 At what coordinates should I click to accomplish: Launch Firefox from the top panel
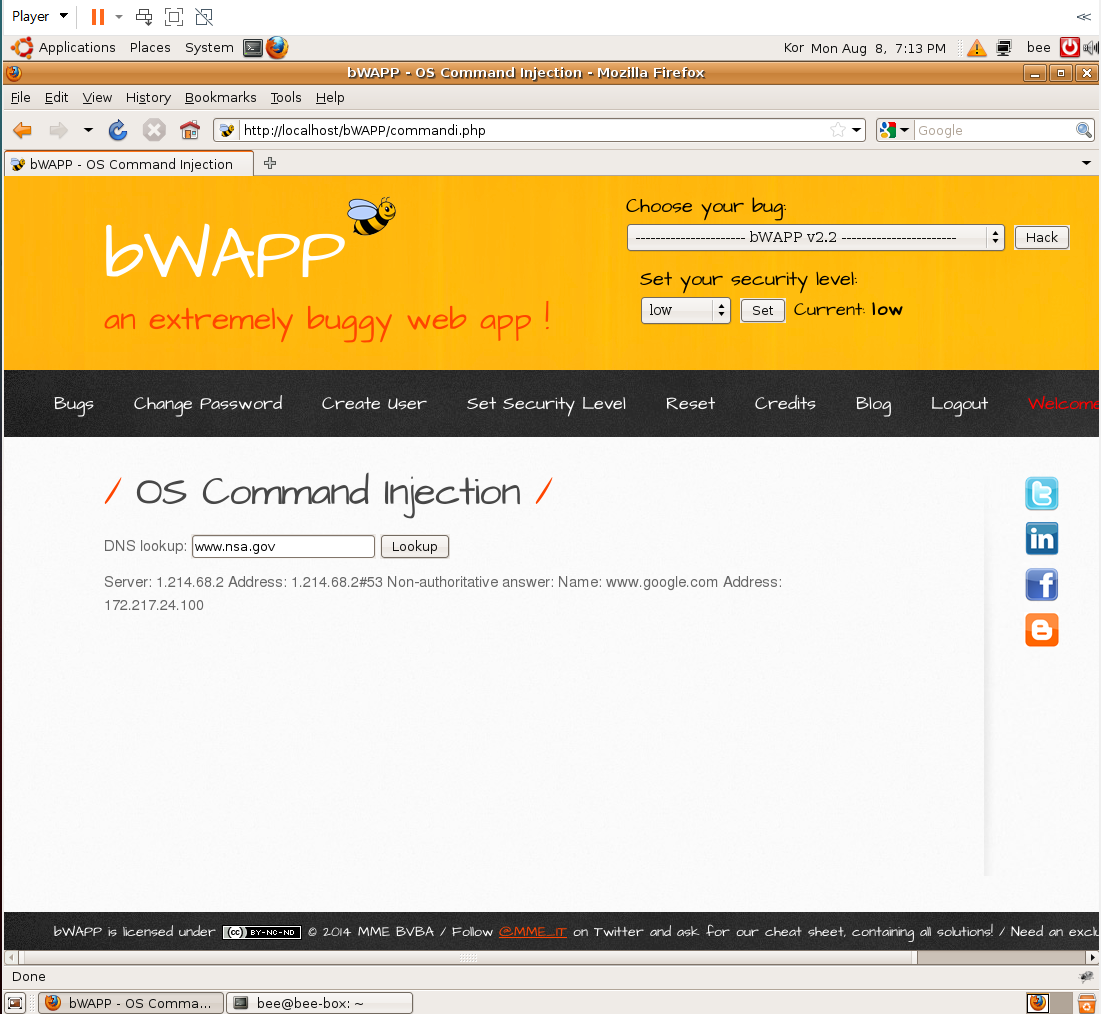pyautogui.click(x=277, y=48)
